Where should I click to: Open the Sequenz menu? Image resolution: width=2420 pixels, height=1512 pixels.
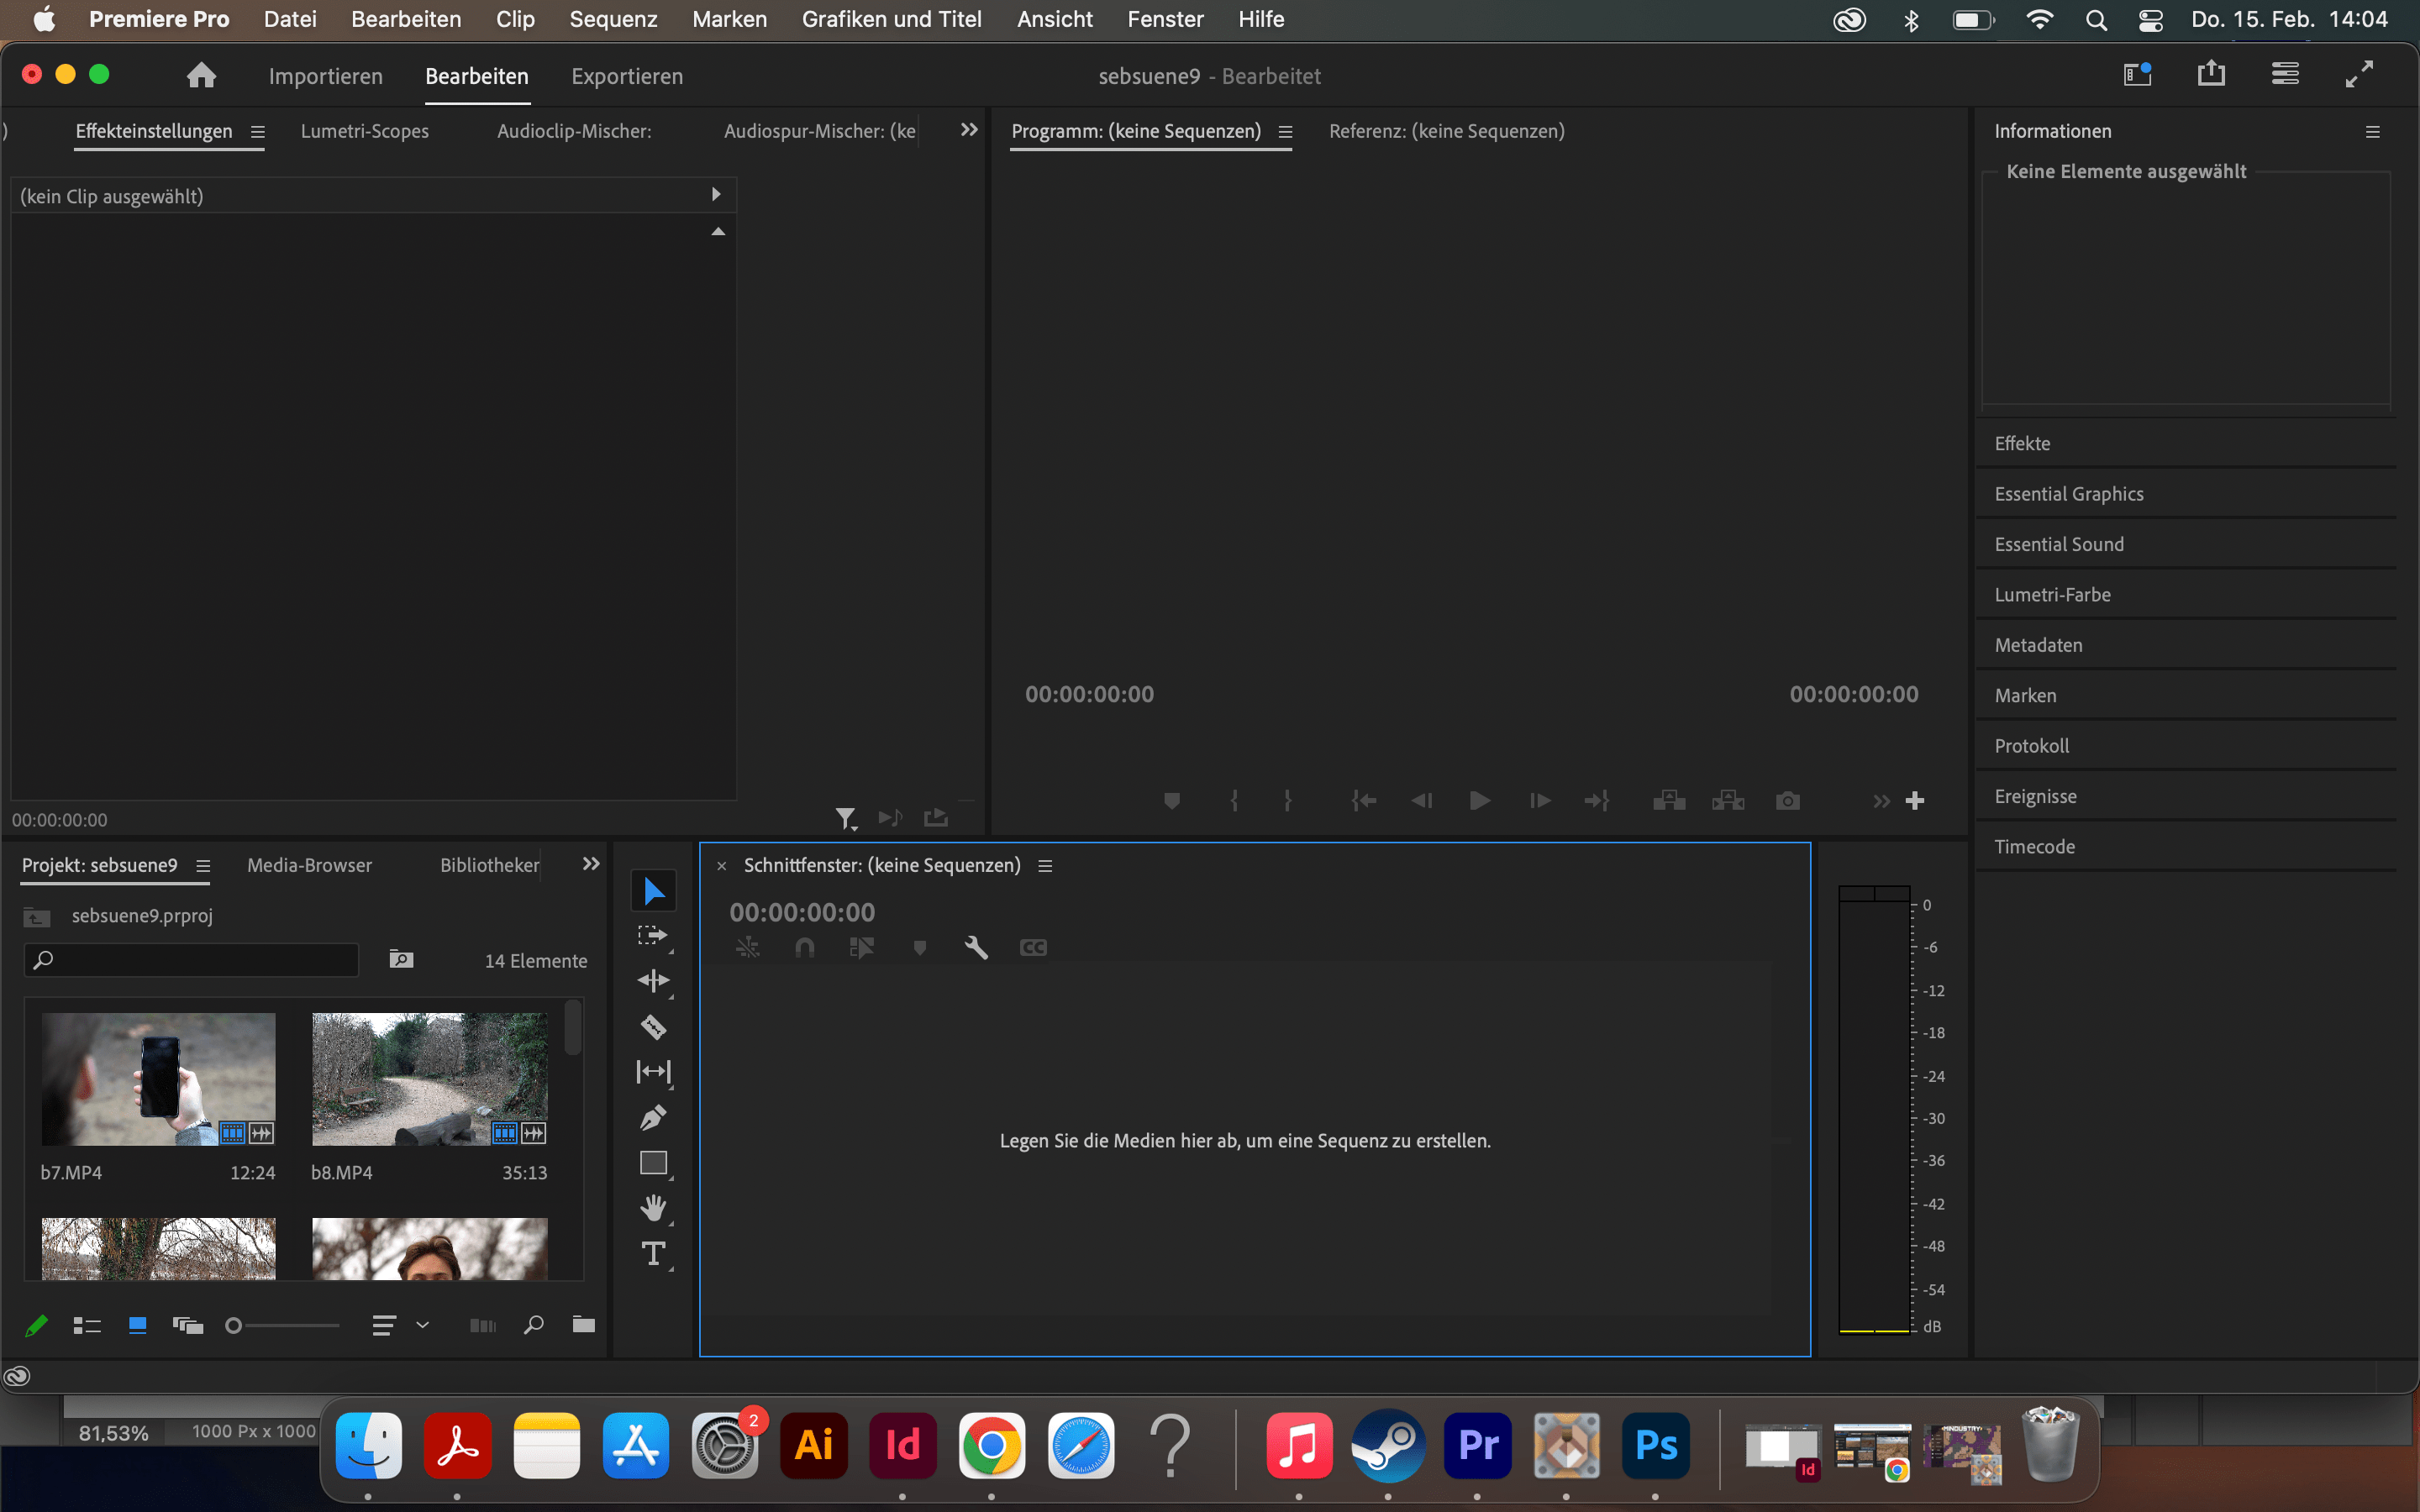[x=613, y=19]
